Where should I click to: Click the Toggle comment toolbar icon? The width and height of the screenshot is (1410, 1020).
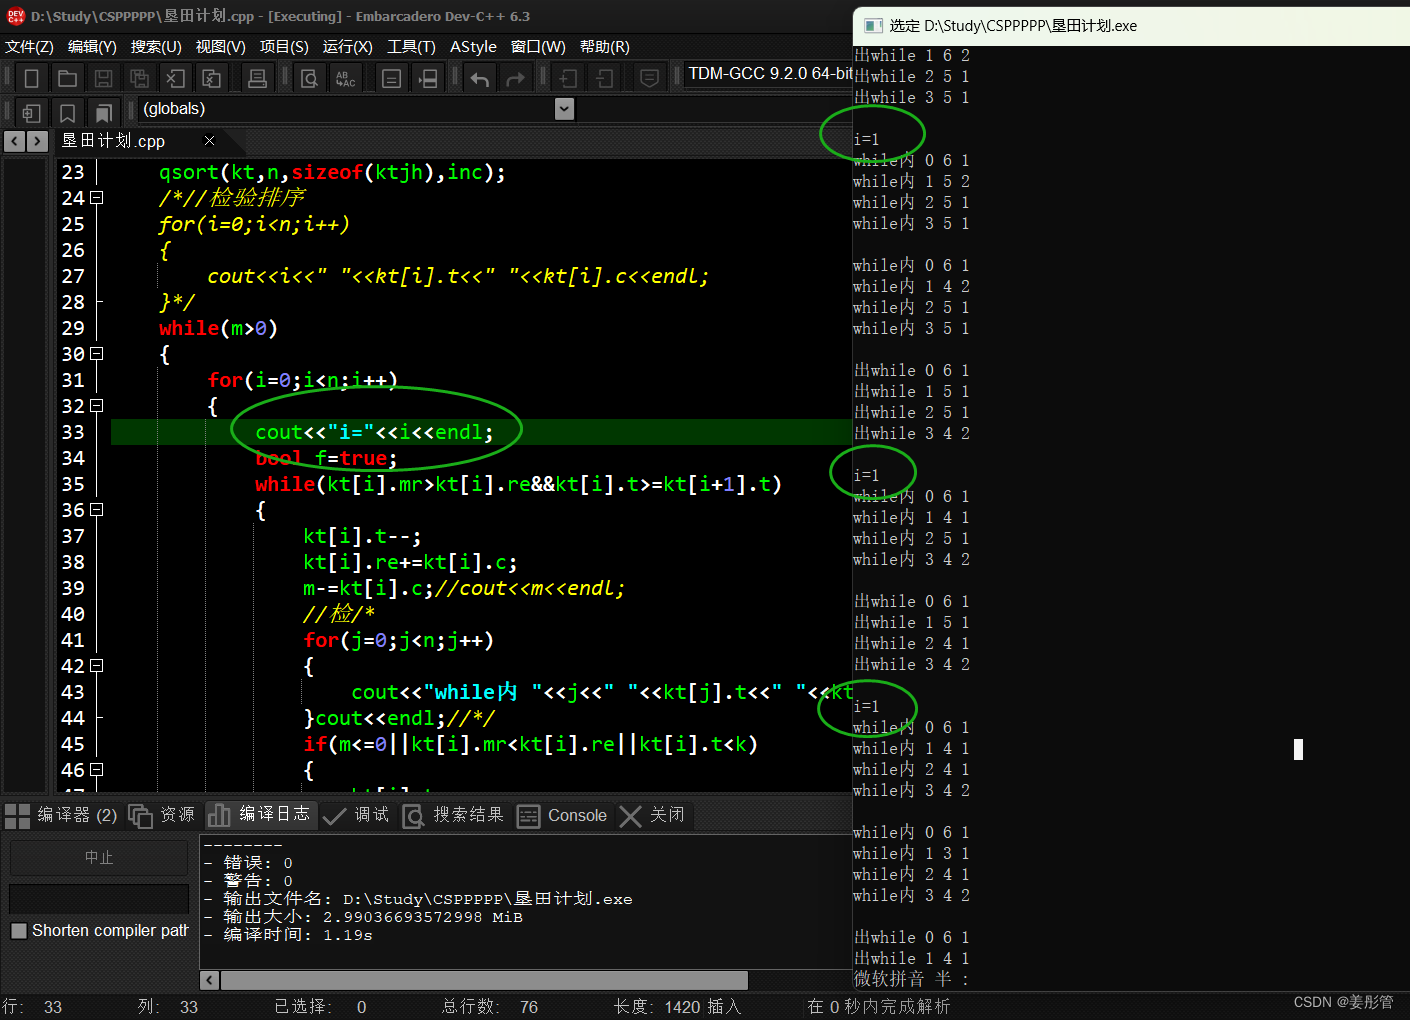[x=649, y=78]
